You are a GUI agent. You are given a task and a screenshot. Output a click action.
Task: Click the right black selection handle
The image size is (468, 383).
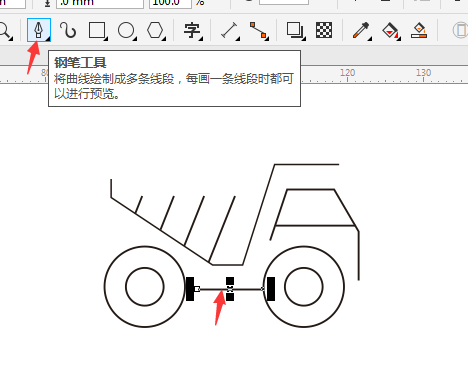271,289
